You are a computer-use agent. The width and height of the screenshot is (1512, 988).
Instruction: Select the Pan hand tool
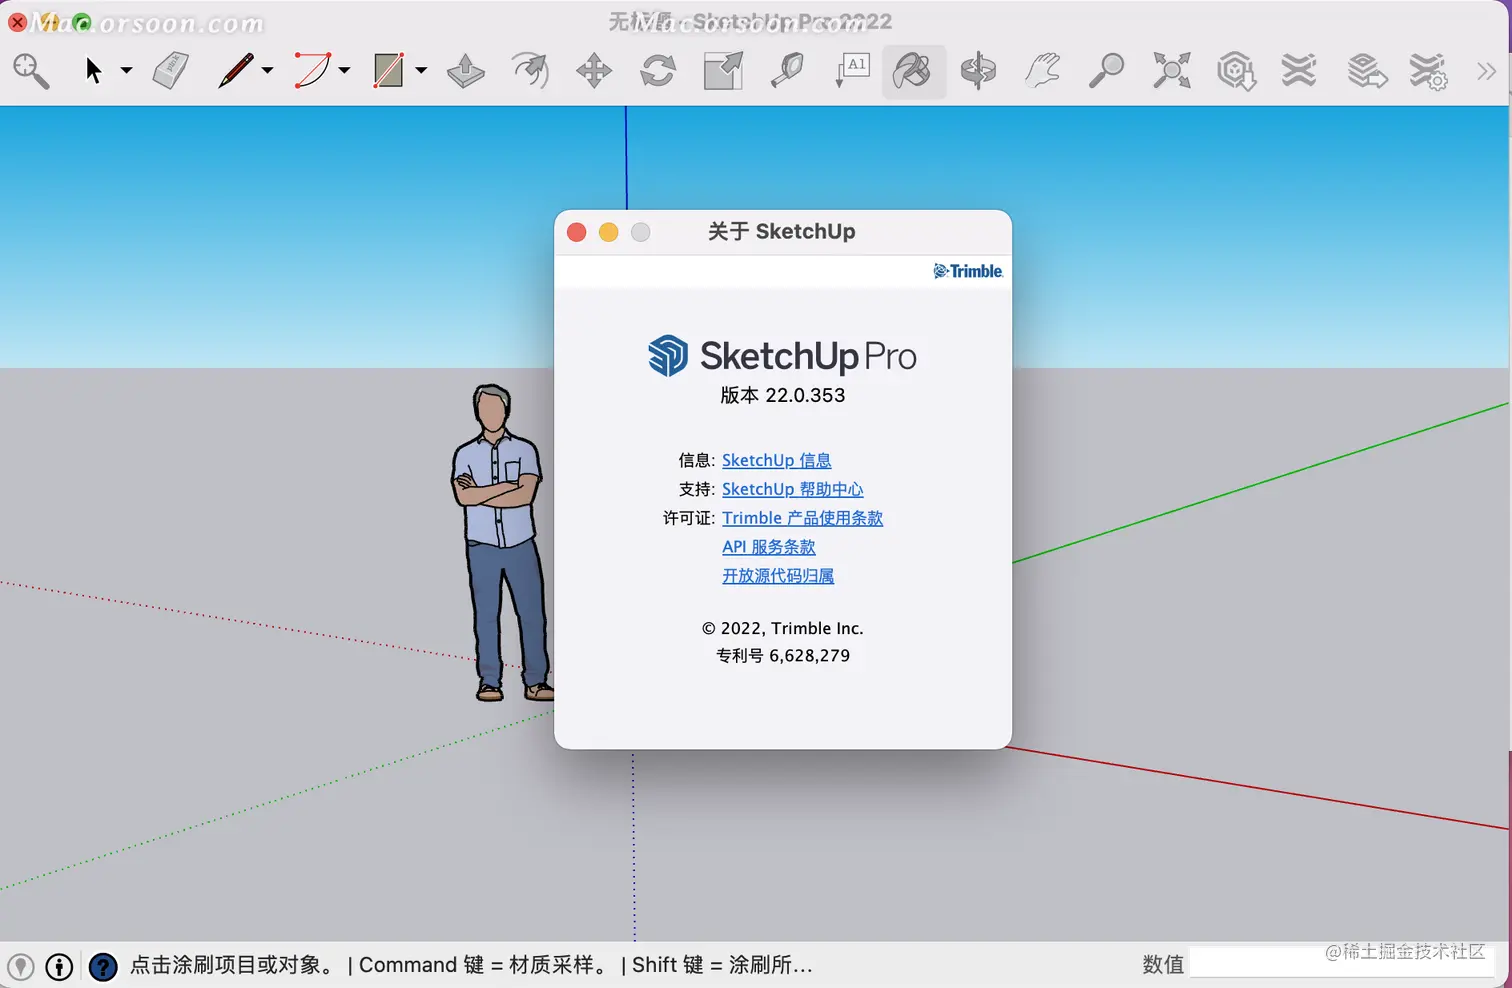[1042, 71]
